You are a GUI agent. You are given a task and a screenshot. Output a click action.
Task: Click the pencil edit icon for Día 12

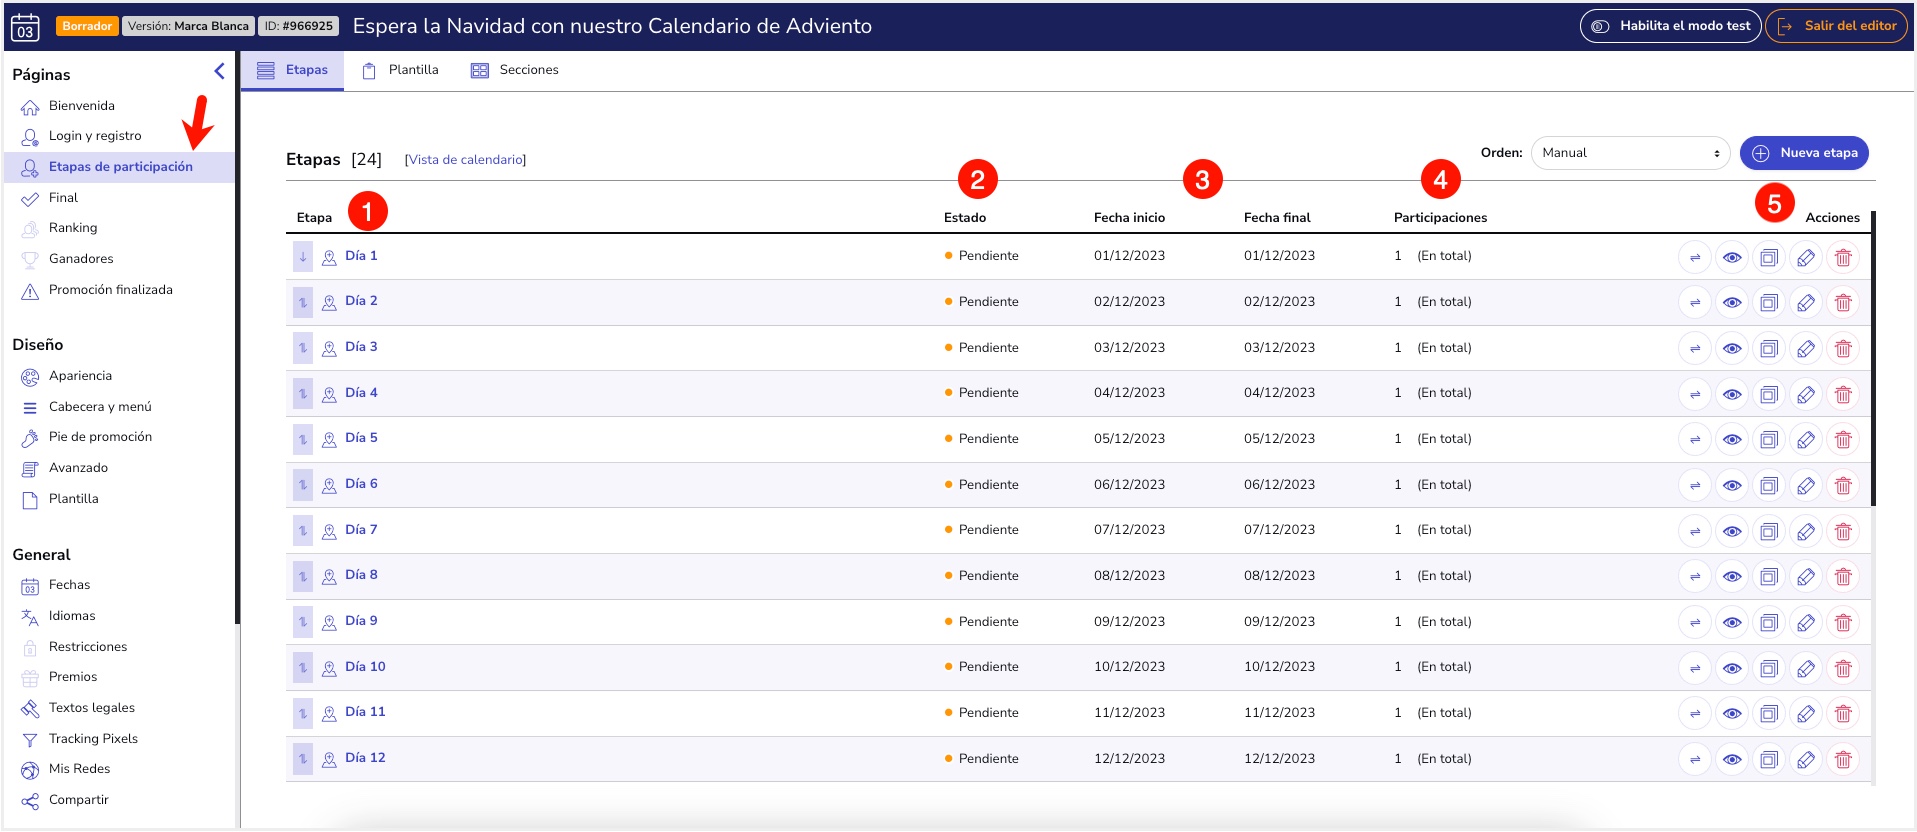coord(1805,760)
